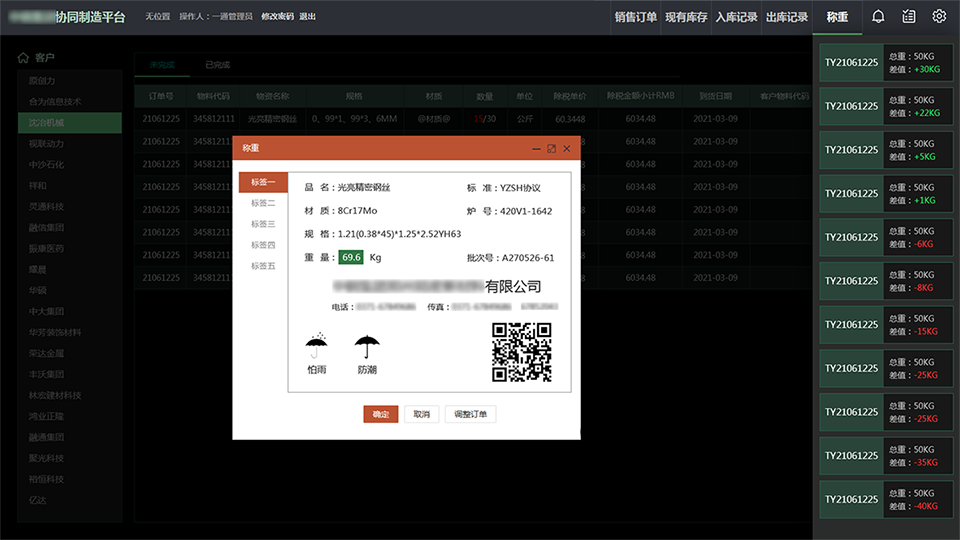Click the 修改密码 link

click(x=277, y=17)
